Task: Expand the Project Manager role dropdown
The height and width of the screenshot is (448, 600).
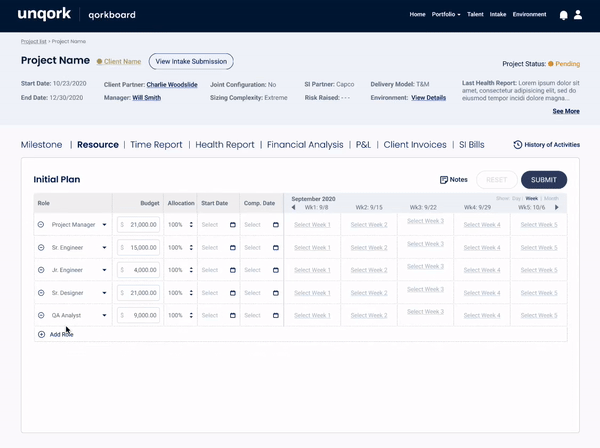Action: click(x=104, y=225)
